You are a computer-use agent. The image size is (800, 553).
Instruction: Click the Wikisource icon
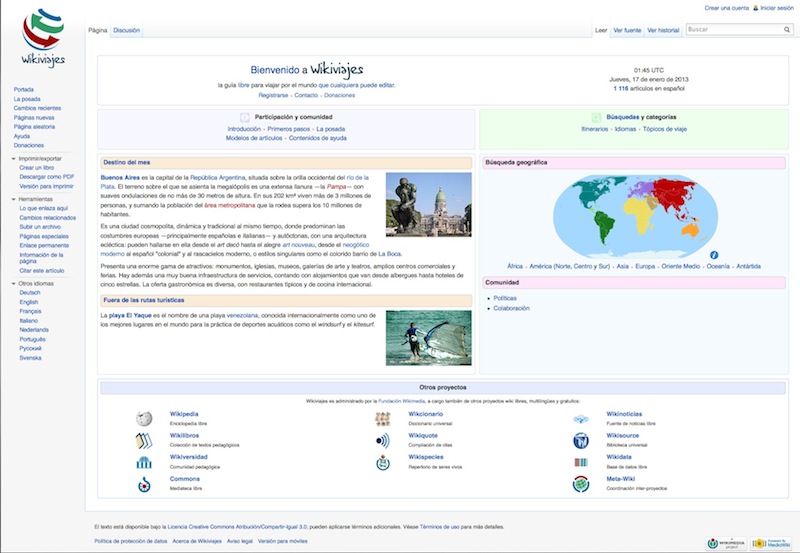581,441
